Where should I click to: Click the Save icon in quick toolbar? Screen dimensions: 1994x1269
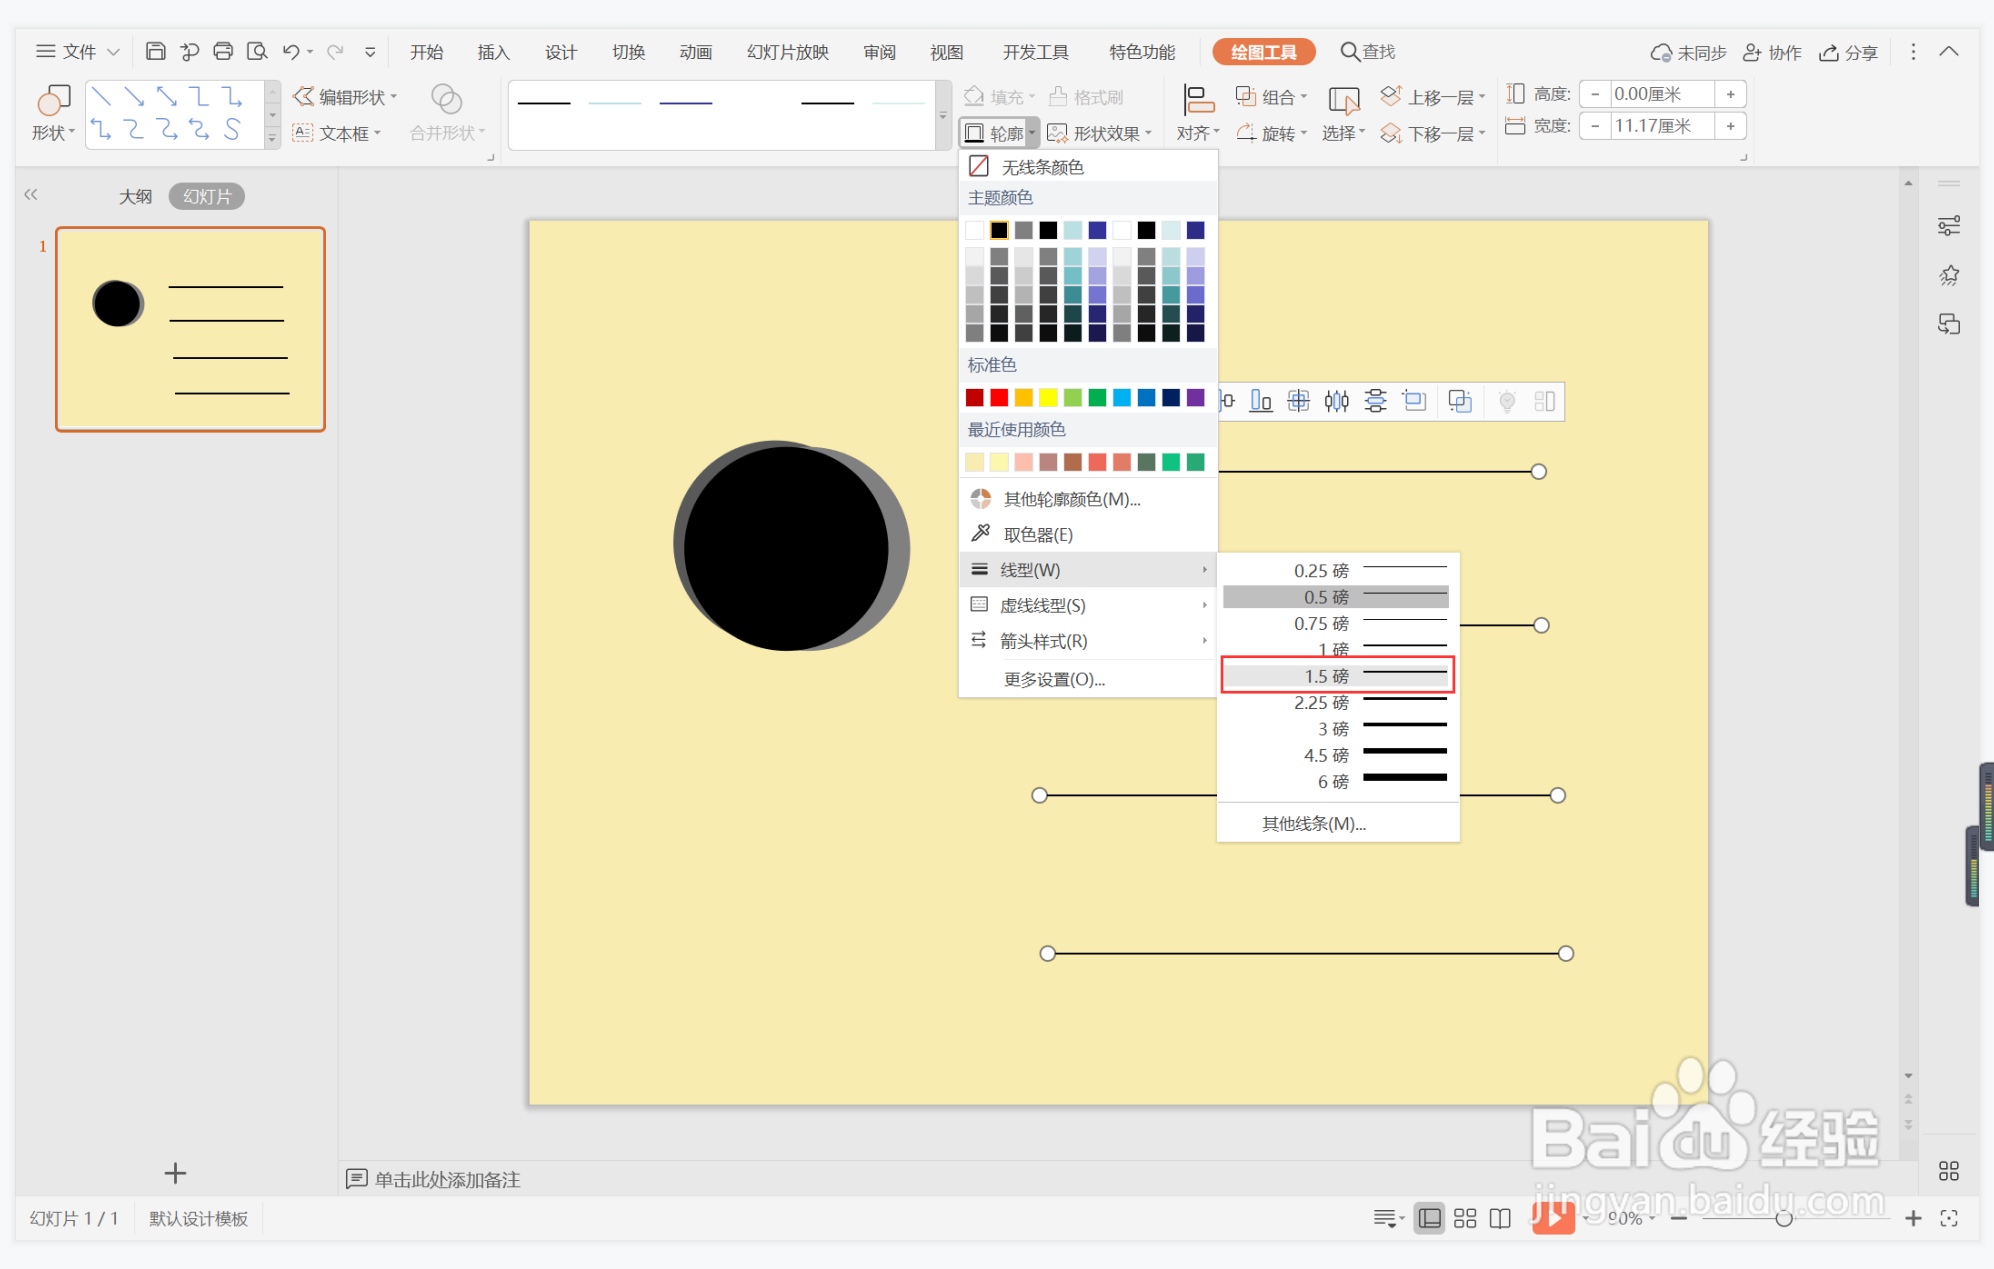pos(155,51)
